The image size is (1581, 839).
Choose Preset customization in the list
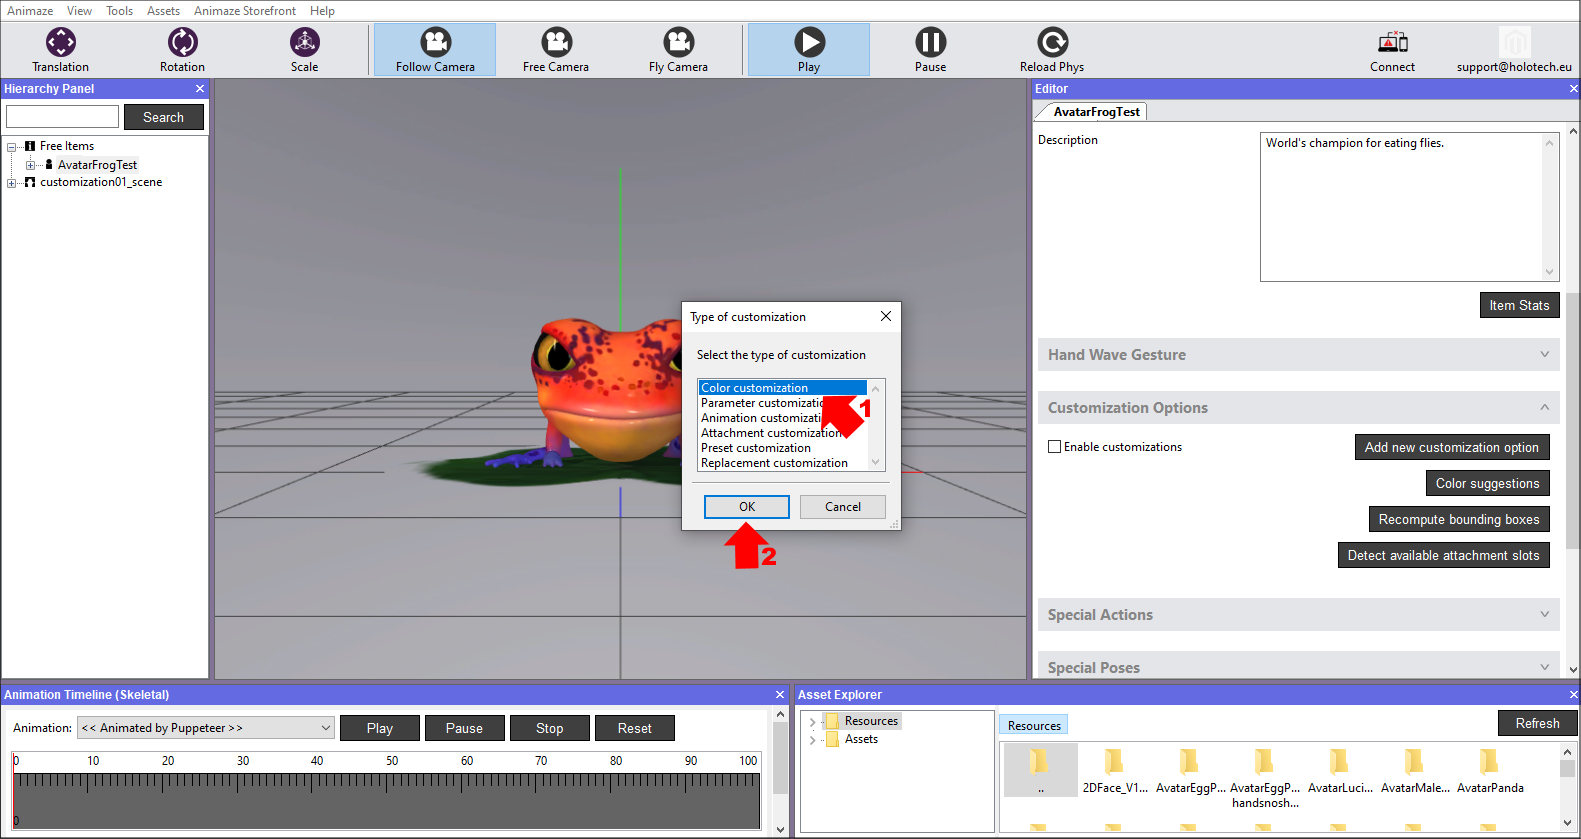click(756, 448)
